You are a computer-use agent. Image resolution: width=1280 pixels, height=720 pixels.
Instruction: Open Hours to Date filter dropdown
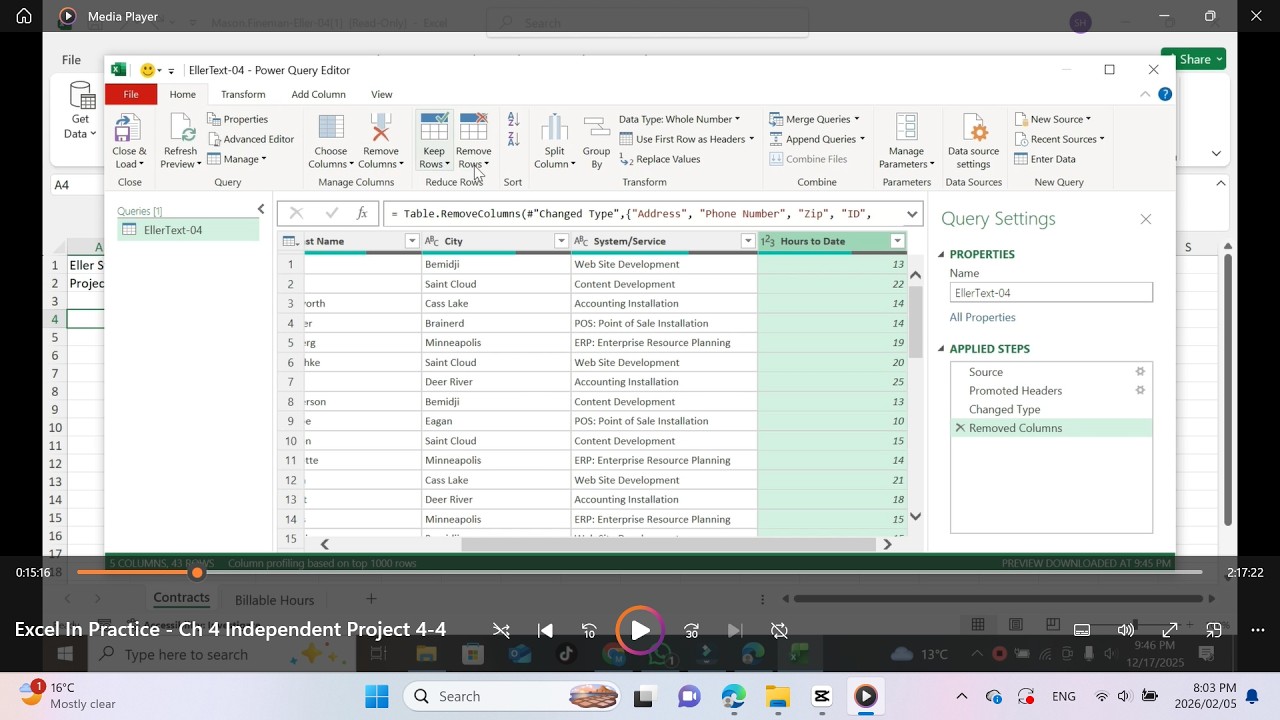point(897,241)
